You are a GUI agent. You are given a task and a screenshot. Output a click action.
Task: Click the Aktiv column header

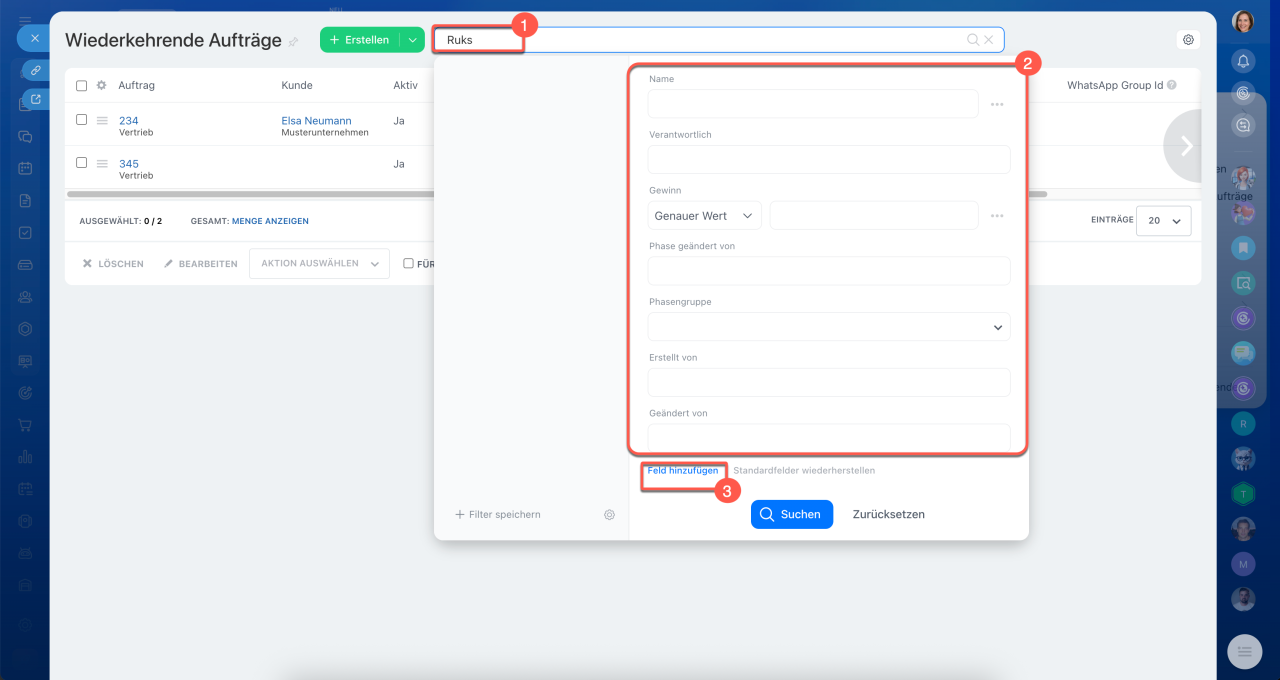click(405, 86)
